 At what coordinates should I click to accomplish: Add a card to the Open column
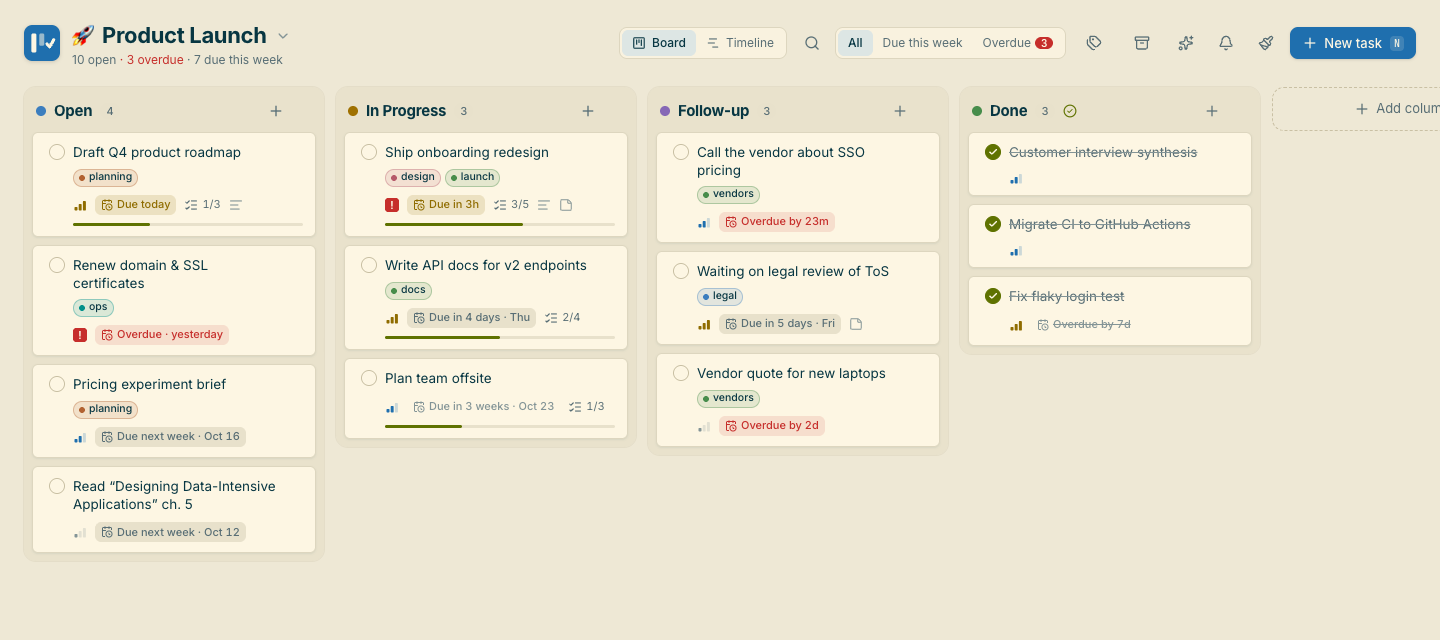pyautogui.click(x=276, y=111)
